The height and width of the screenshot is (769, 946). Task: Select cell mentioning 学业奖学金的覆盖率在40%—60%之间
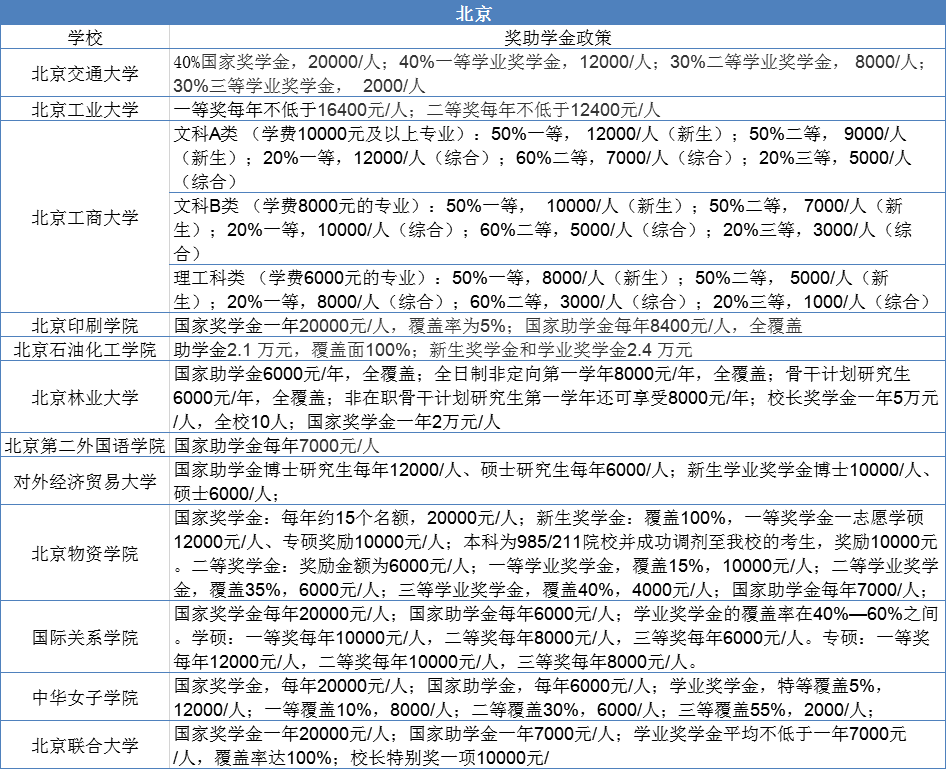tap(557, 636)
